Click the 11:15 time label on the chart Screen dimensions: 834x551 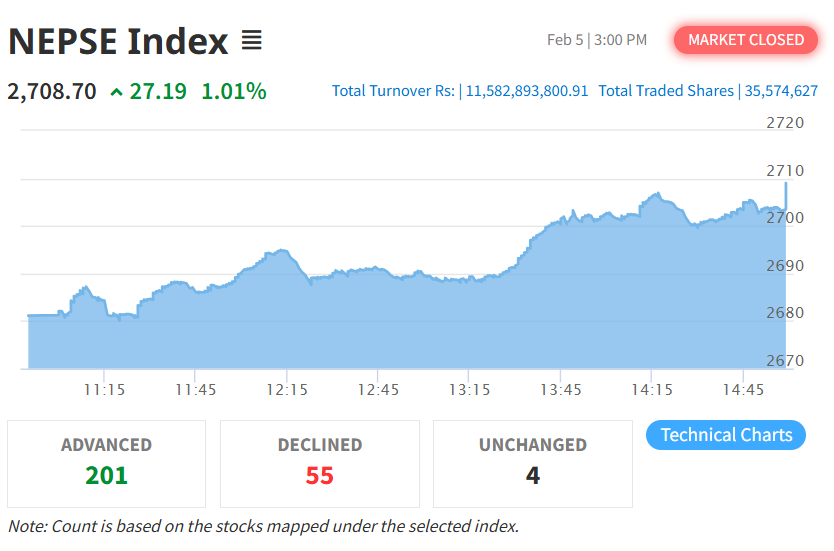[104, 389]
